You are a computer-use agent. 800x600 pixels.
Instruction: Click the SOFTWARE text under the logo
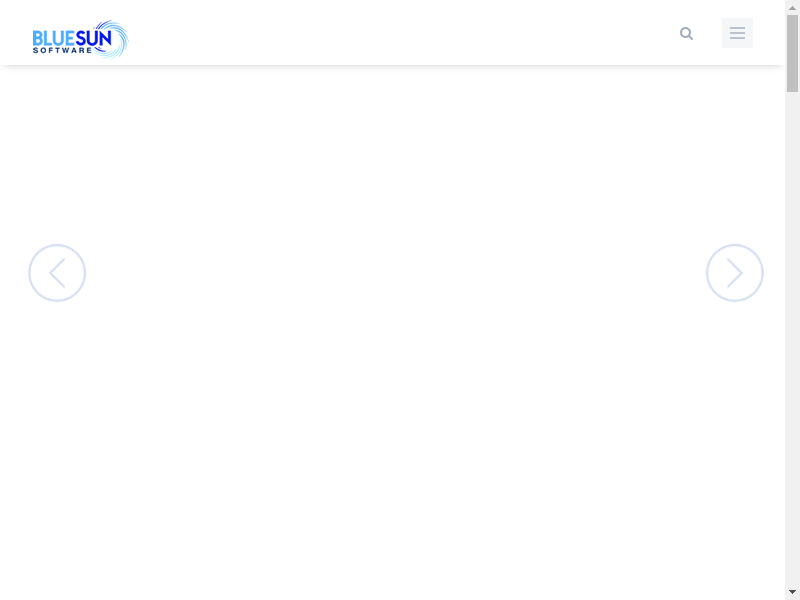click(62, 51)
